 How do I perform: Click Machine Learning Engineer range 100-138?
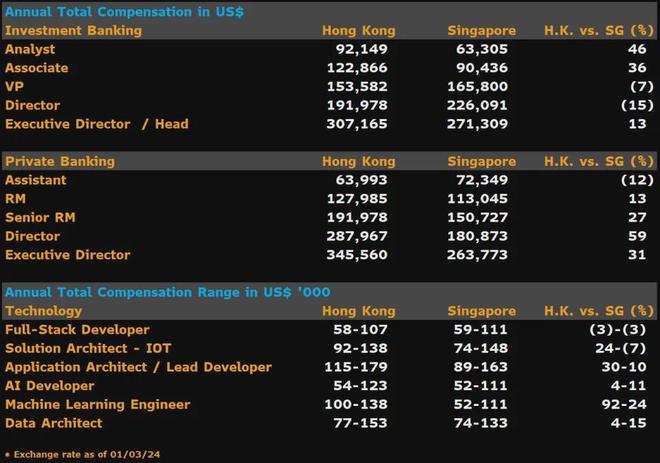click(x=356, y=404)
